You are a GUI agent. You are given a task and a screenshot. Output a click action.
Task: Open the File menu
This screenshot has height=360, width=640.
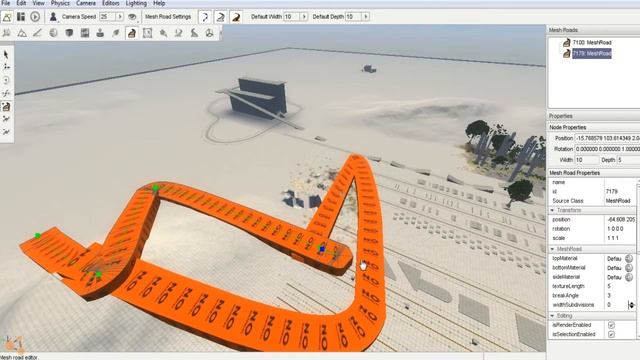[6, 3]
